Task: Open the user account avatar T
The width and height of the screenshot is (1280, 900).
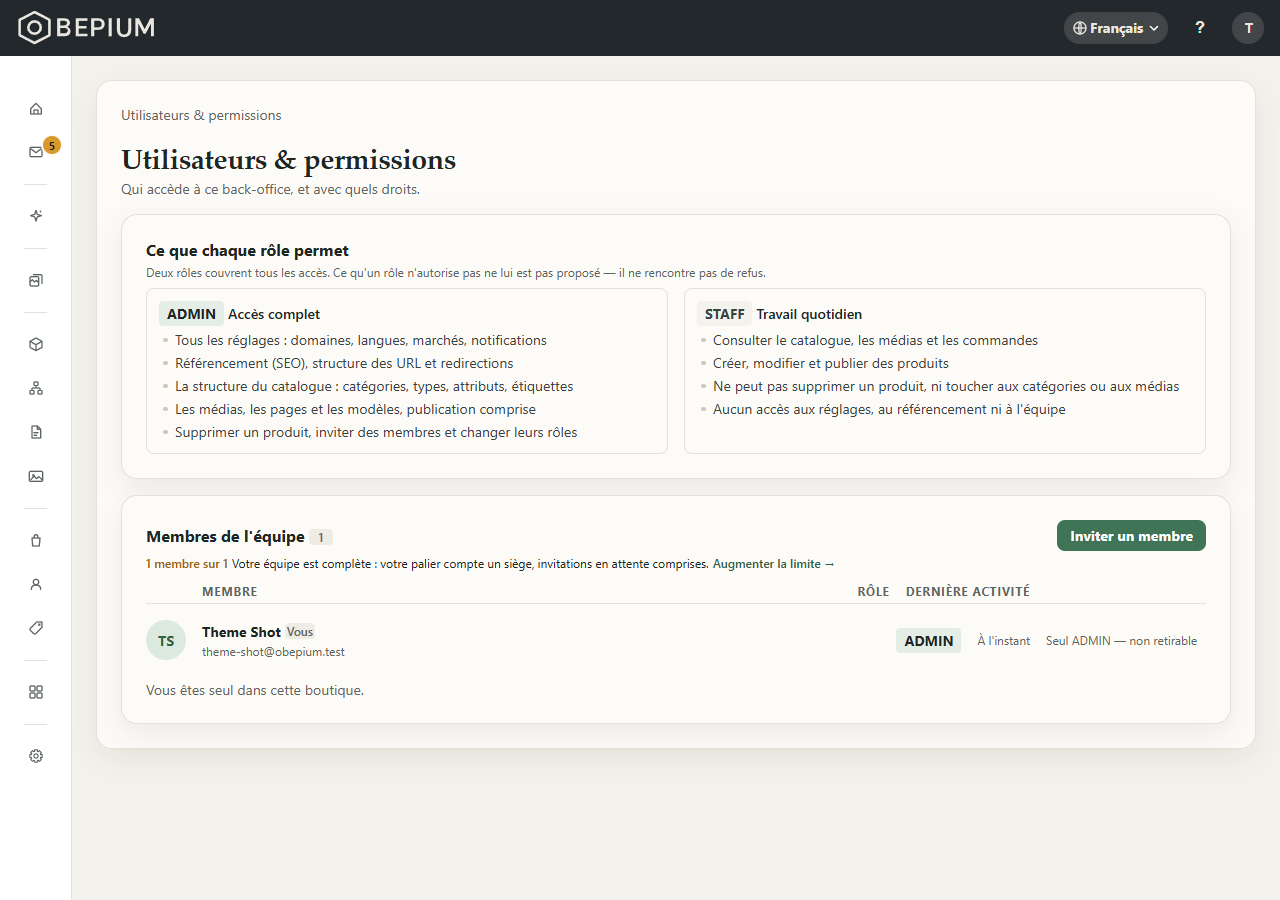Action: coord(1248,28)
